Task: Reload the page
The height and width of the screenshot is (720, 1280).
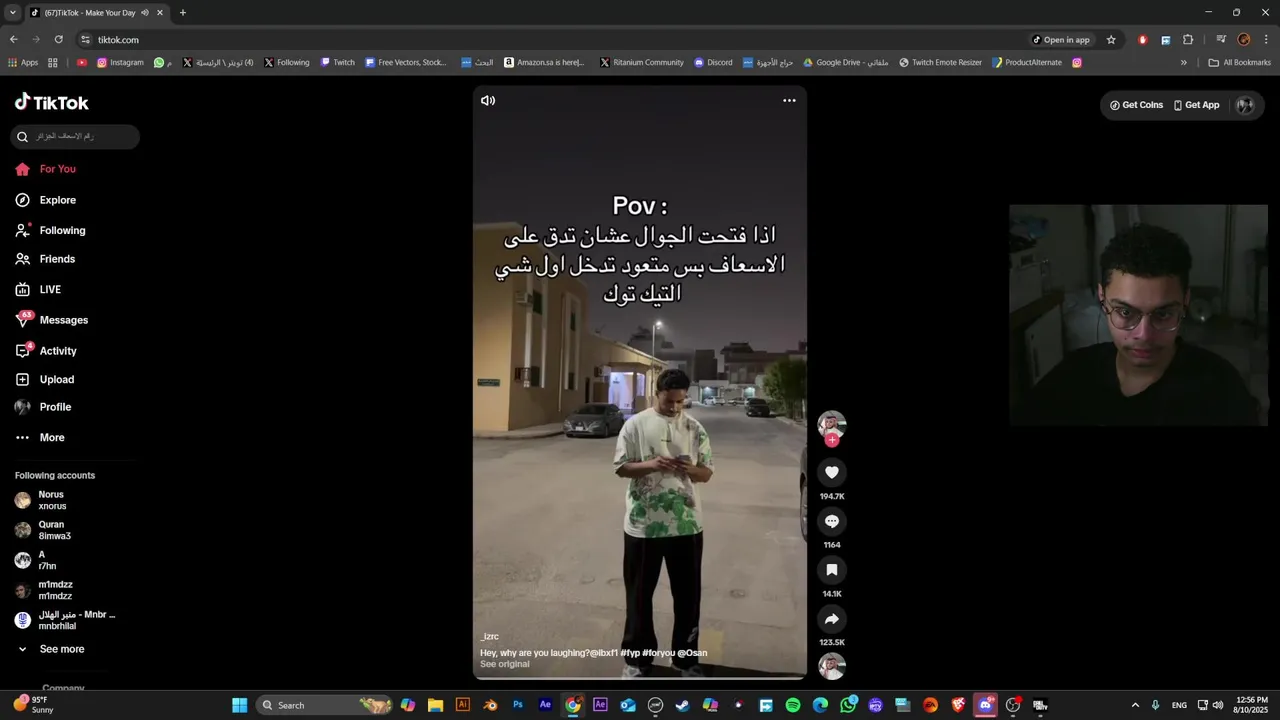Action: (59, 40)
